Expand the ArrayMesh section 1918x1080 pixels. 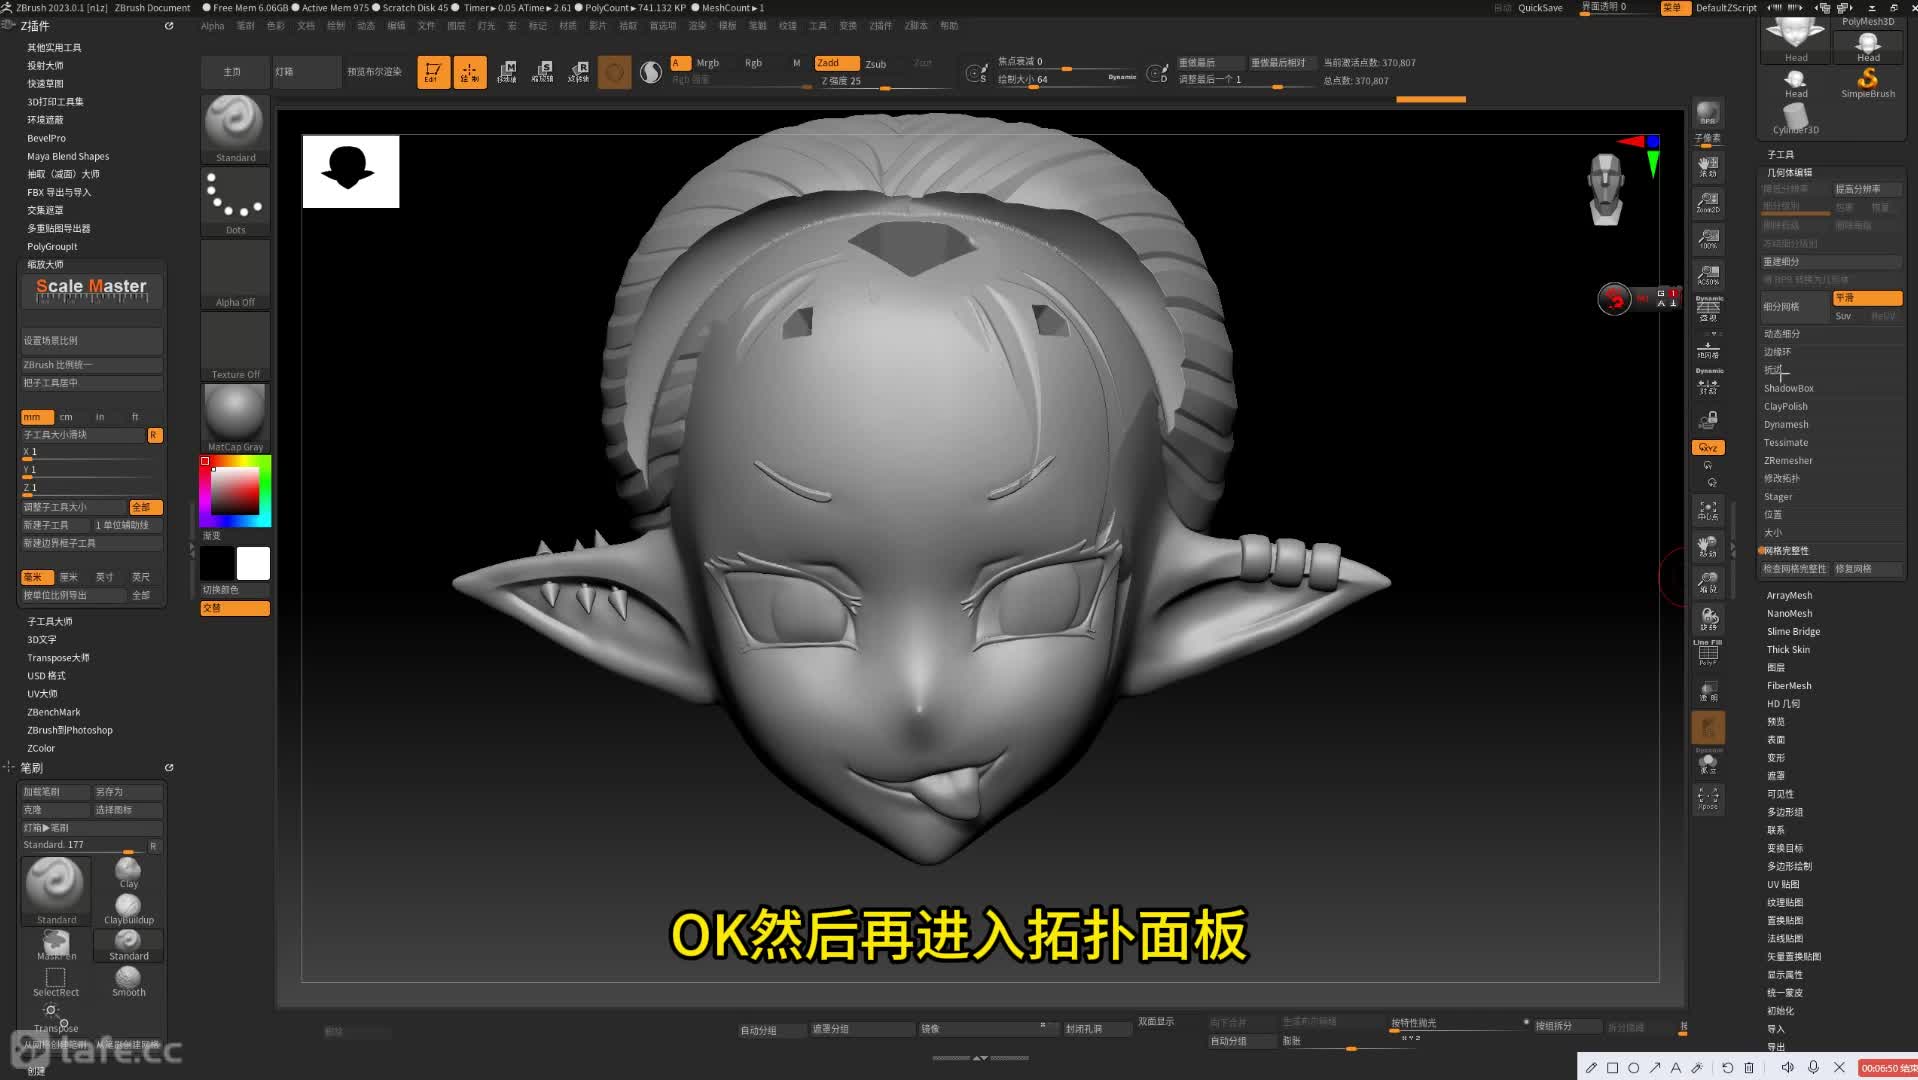pos(1789,595)
